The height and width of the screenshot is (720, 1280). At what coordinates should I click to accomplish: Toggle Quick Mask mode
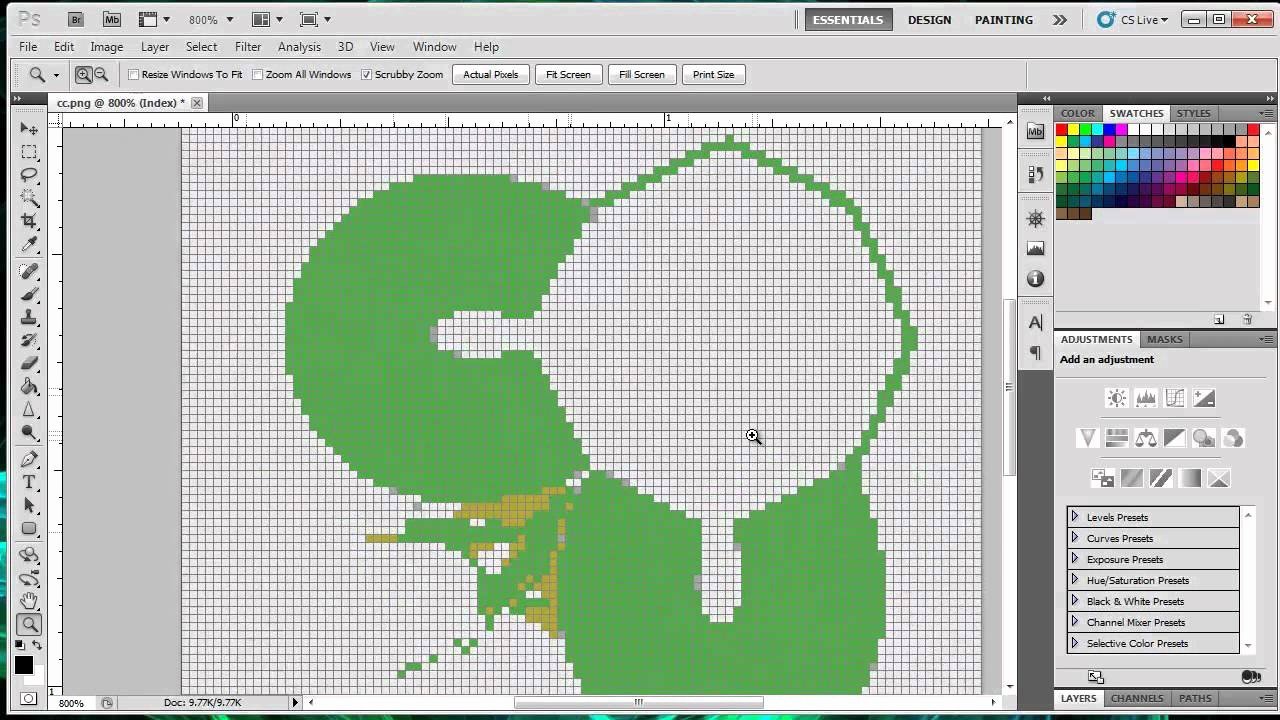(x=29, y=698)
